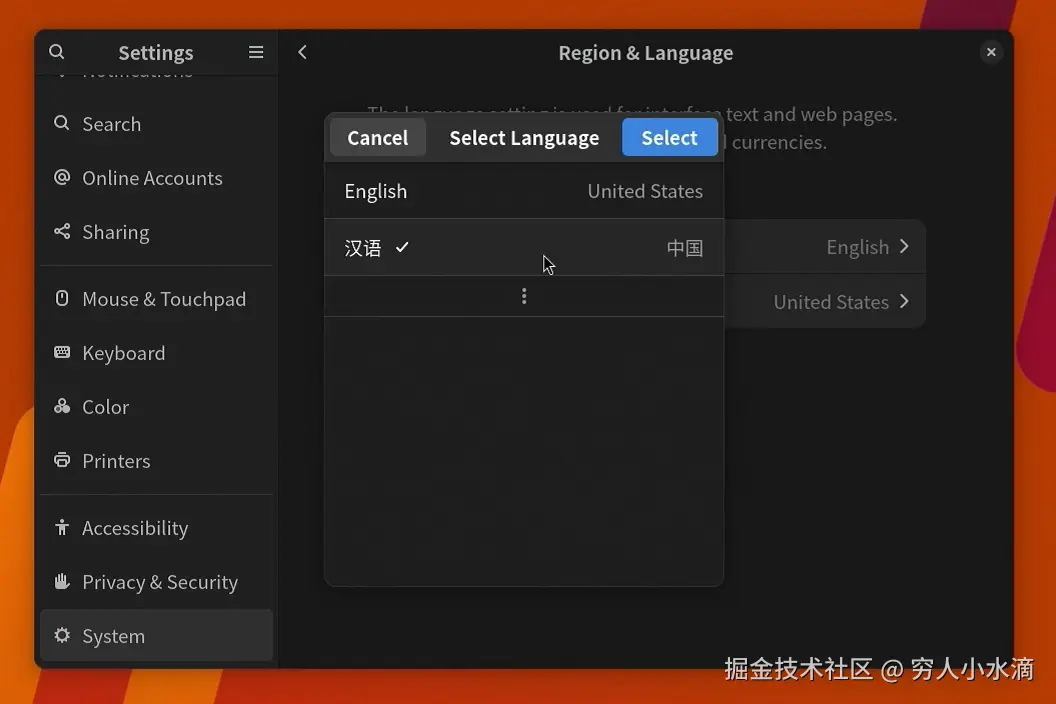
Task: Click the Mouse & Touchpad icon
Action: point(62,298)
